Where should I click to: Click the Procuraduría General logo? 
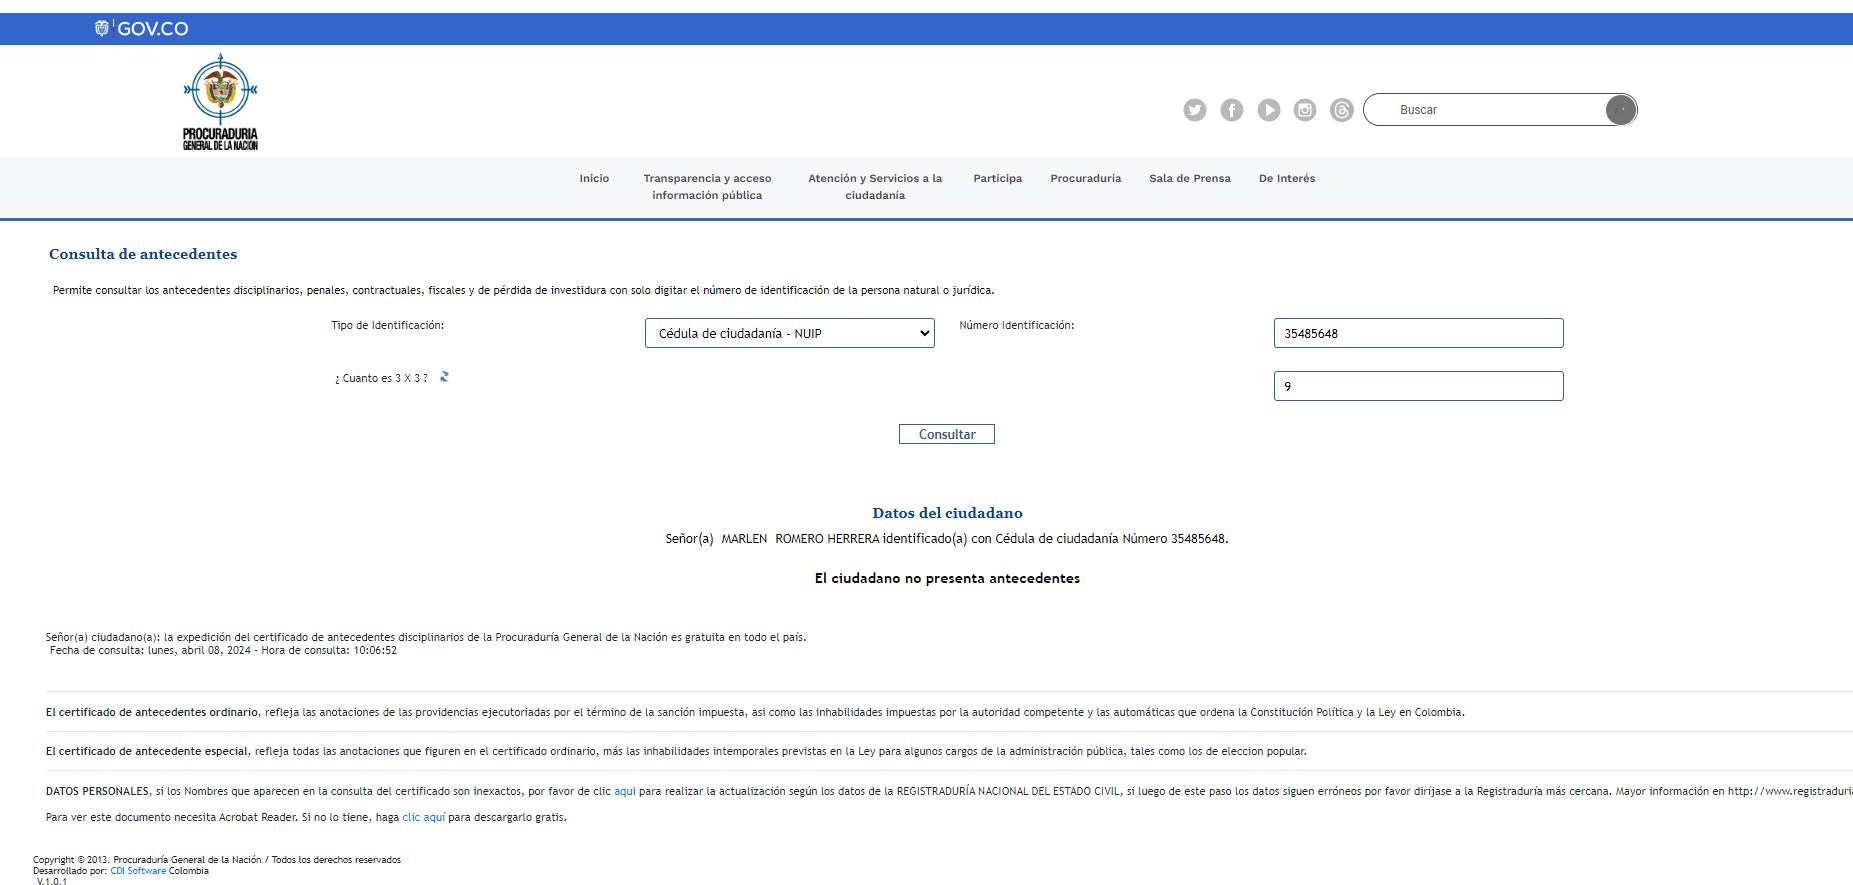tap(220, 102)
